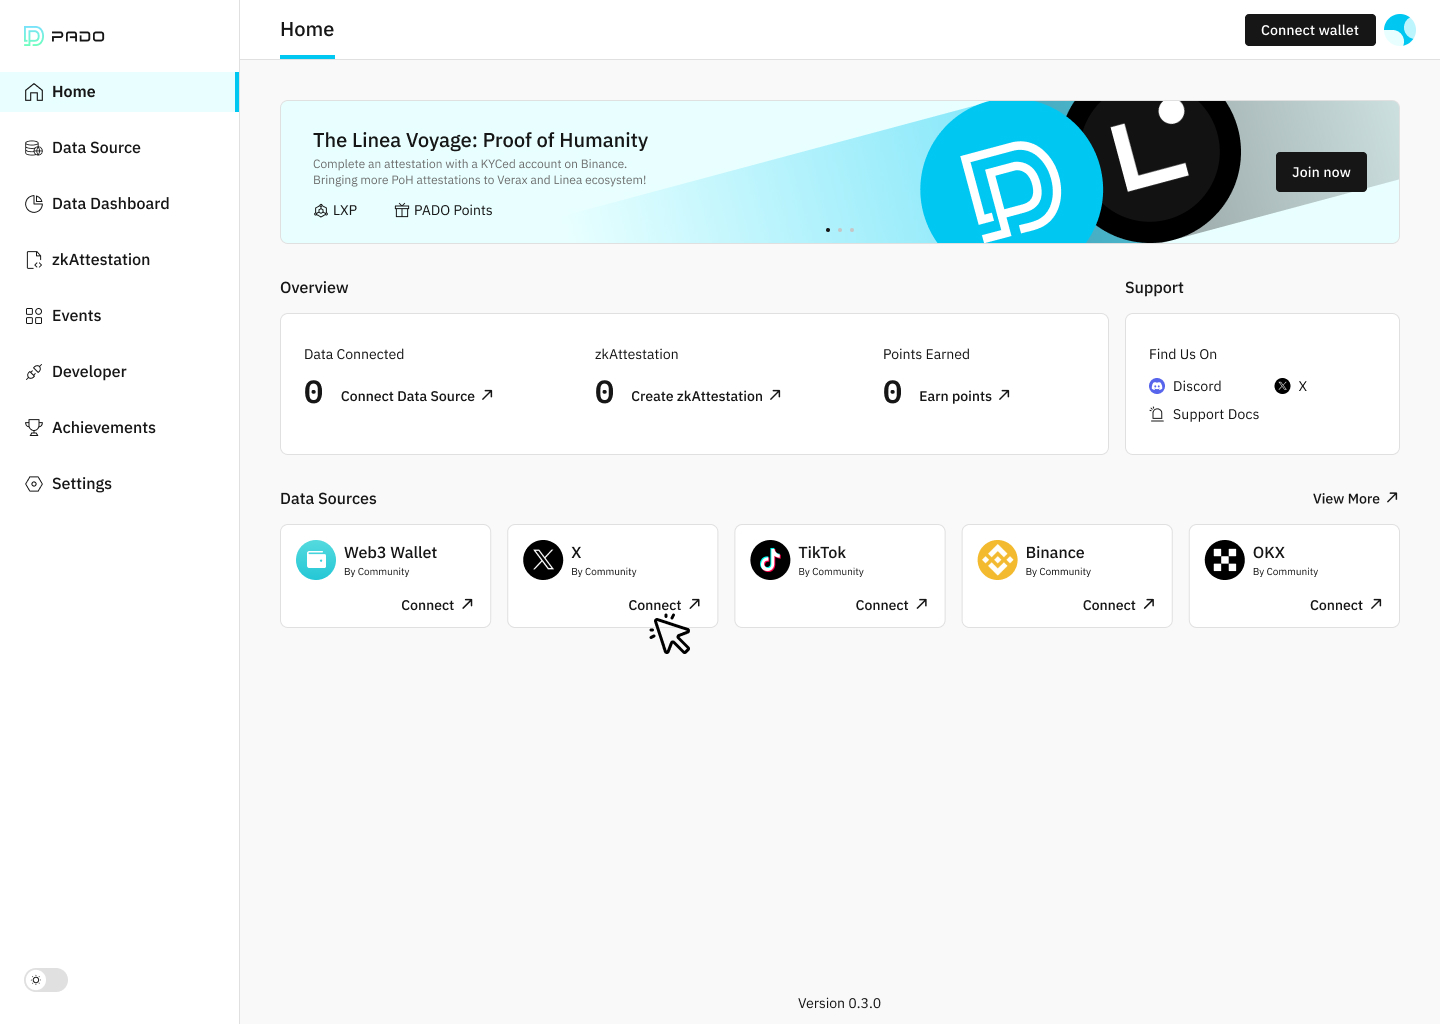
Task: Click the Web3 Wallet icon
Action: coord(316,560)
